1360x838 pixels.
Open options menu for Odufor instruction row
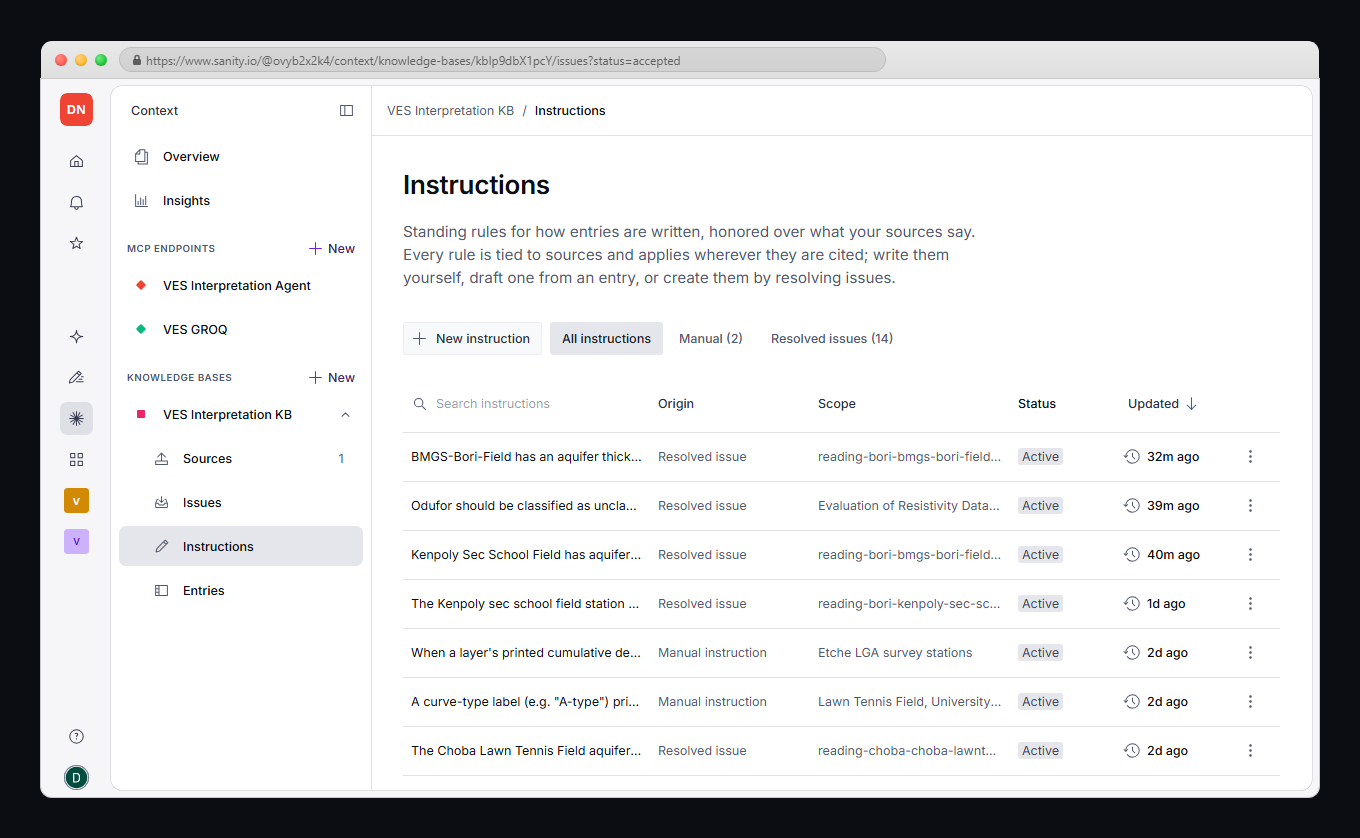(1250, 506)
